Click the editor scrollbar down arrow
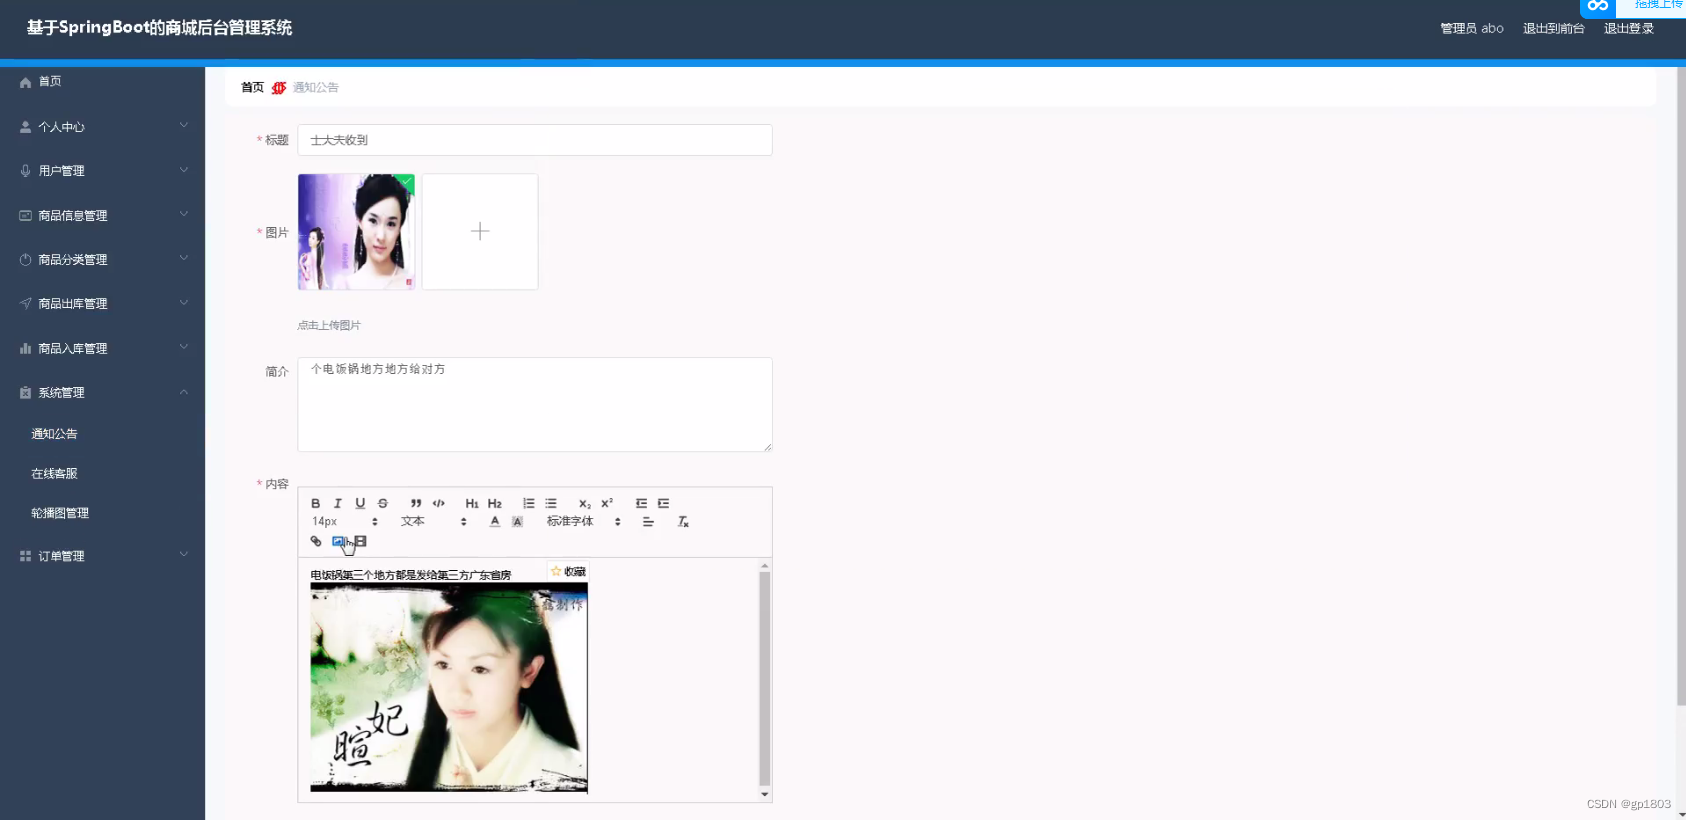1686x820 pixels. point(765,795)
